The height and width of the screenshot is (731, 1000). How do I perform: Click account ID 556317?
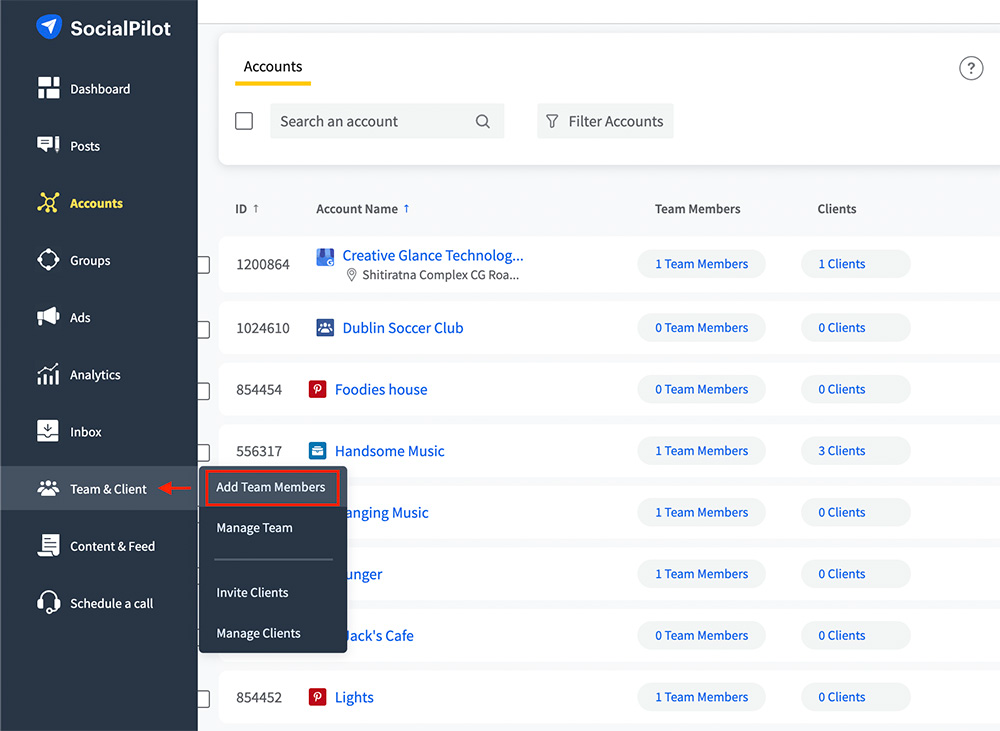[259, 452]
